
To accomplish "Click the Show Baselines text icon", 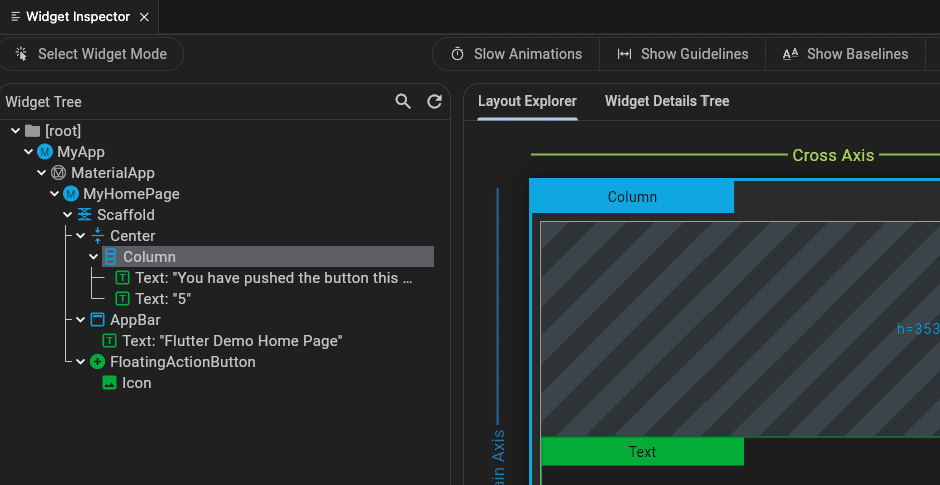I will 790,54.
